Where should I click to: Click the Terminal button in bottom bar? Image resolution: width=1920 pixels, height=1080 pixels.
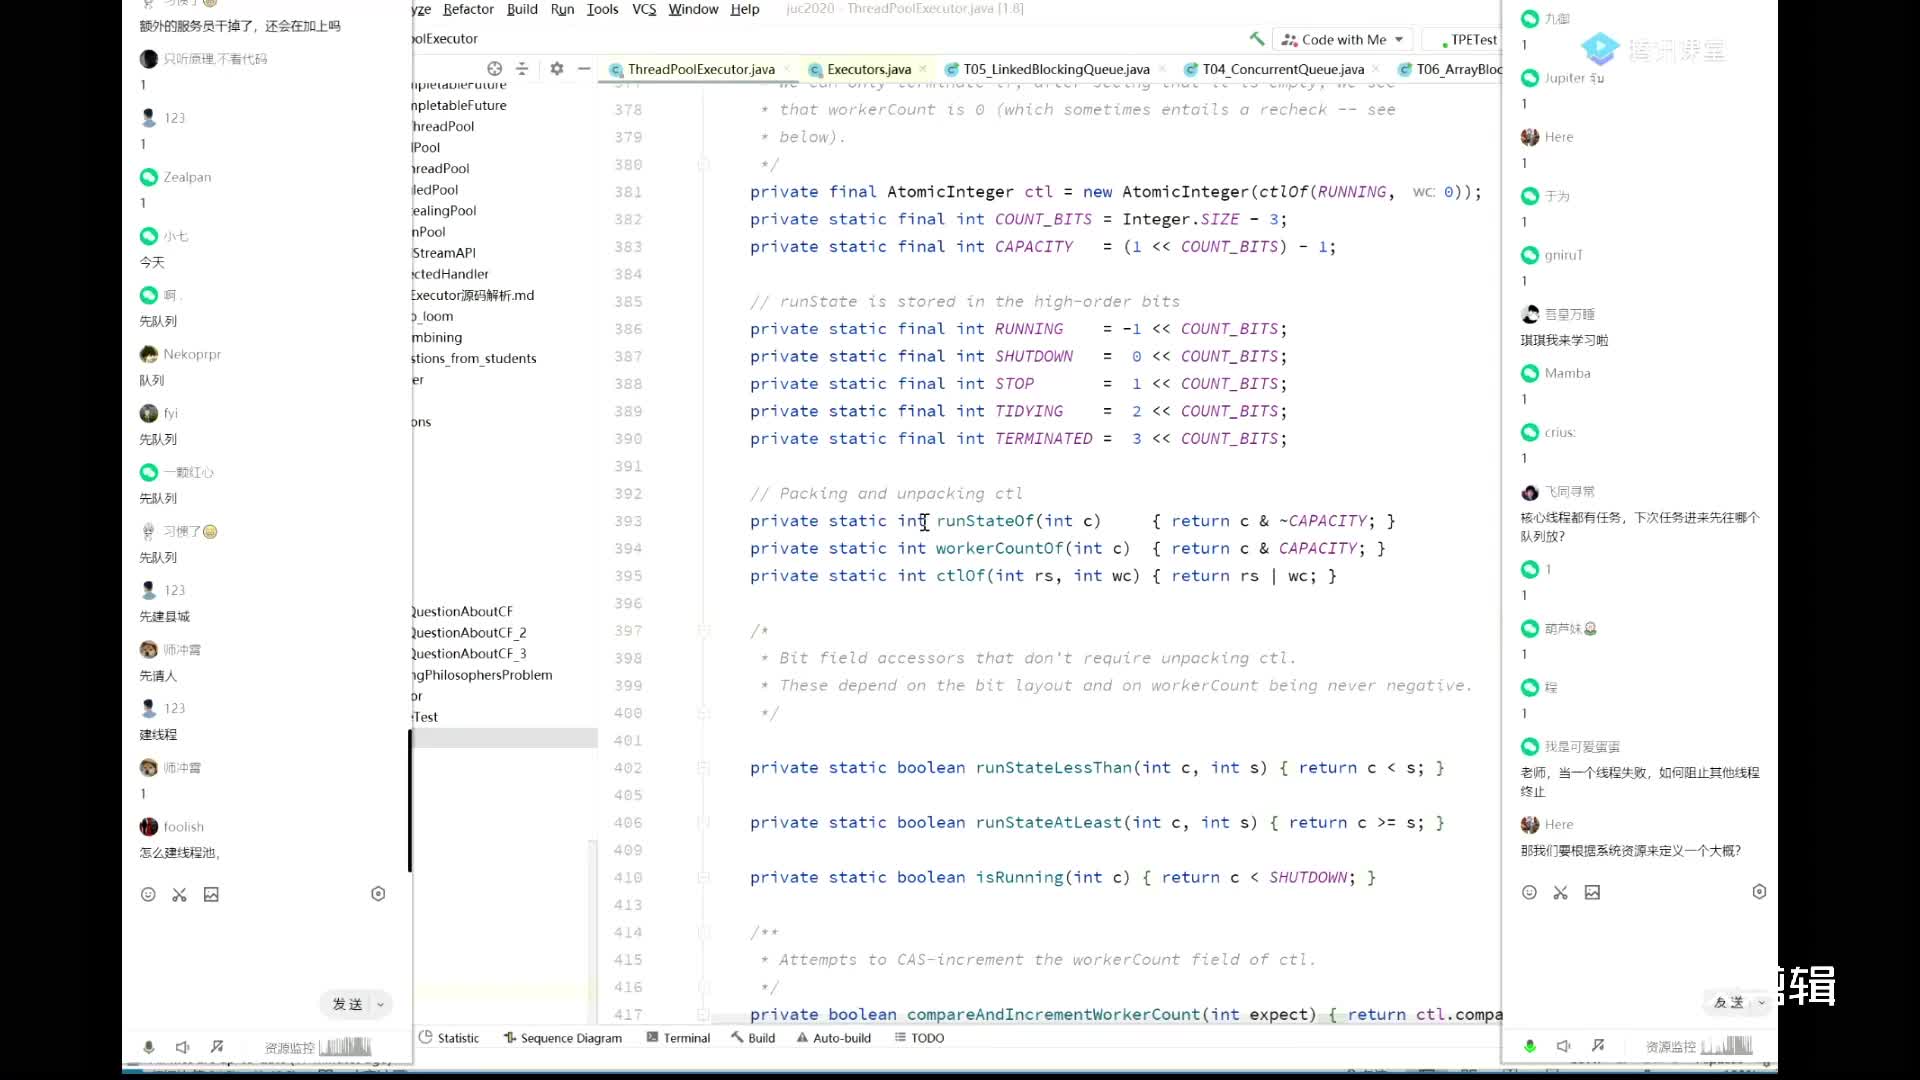pos(686,1038)
